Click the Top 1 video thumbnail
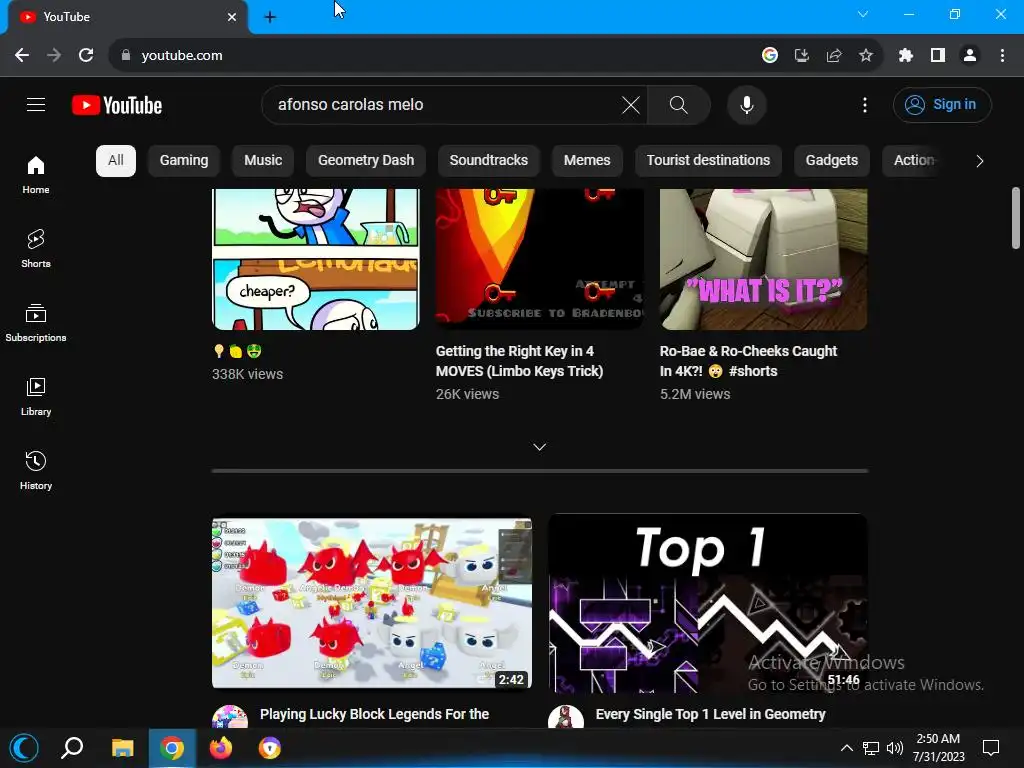Viewport: 1024px width, 768px height. coord(708,603)
